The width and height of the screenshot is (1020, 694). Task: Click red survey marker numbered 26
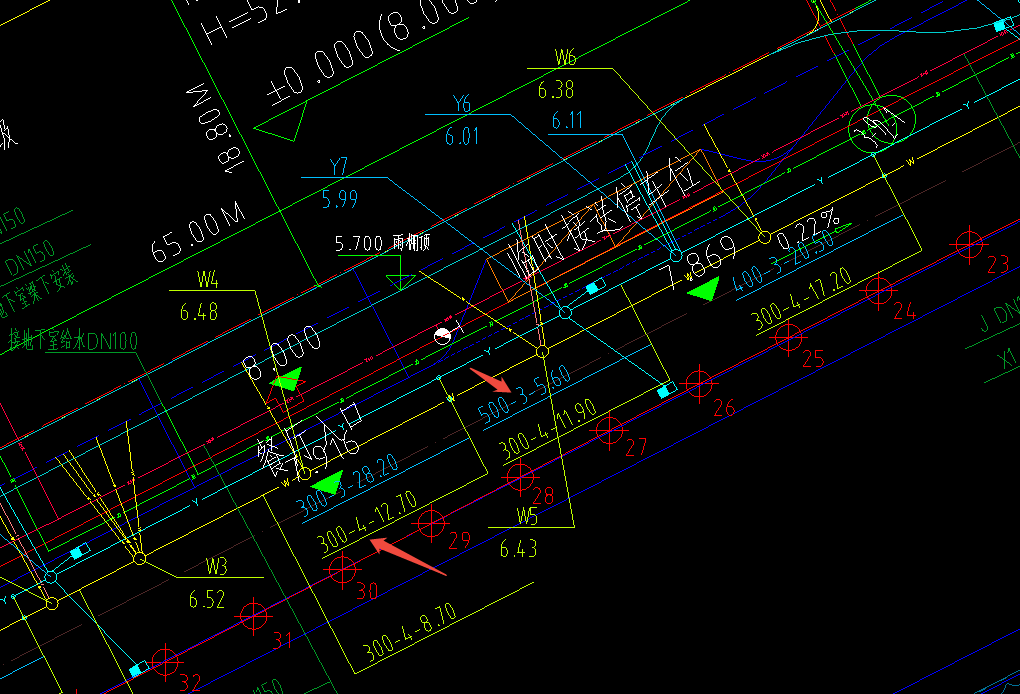(x=699, y=384)
